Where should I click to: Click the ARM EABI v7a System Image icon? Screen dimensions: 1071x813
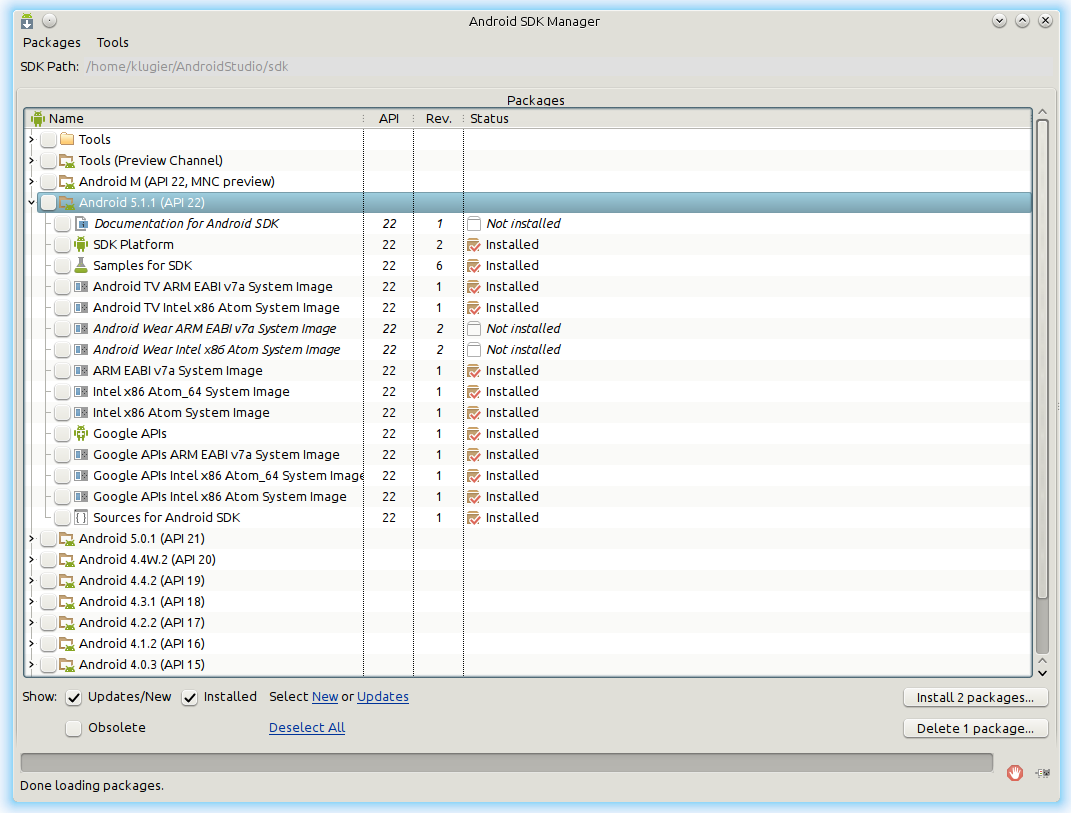click(81, 371)
